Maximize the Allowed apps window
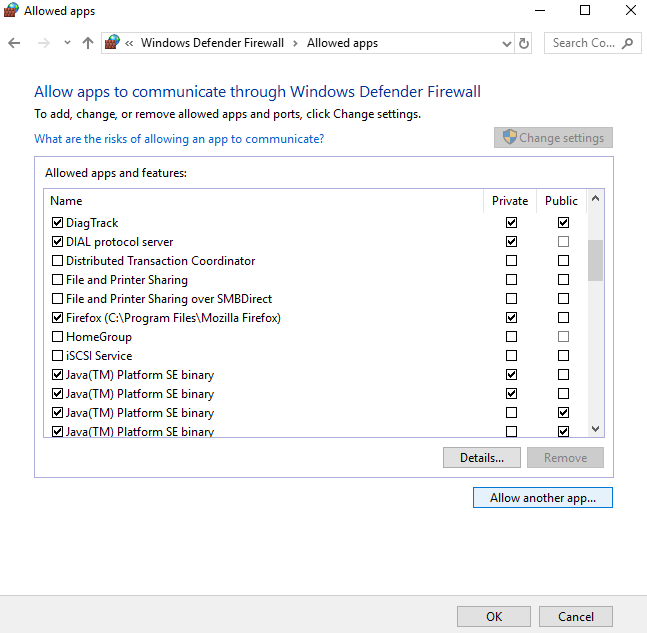The height and width of the screenshot is (633, 647). point(585,10)
